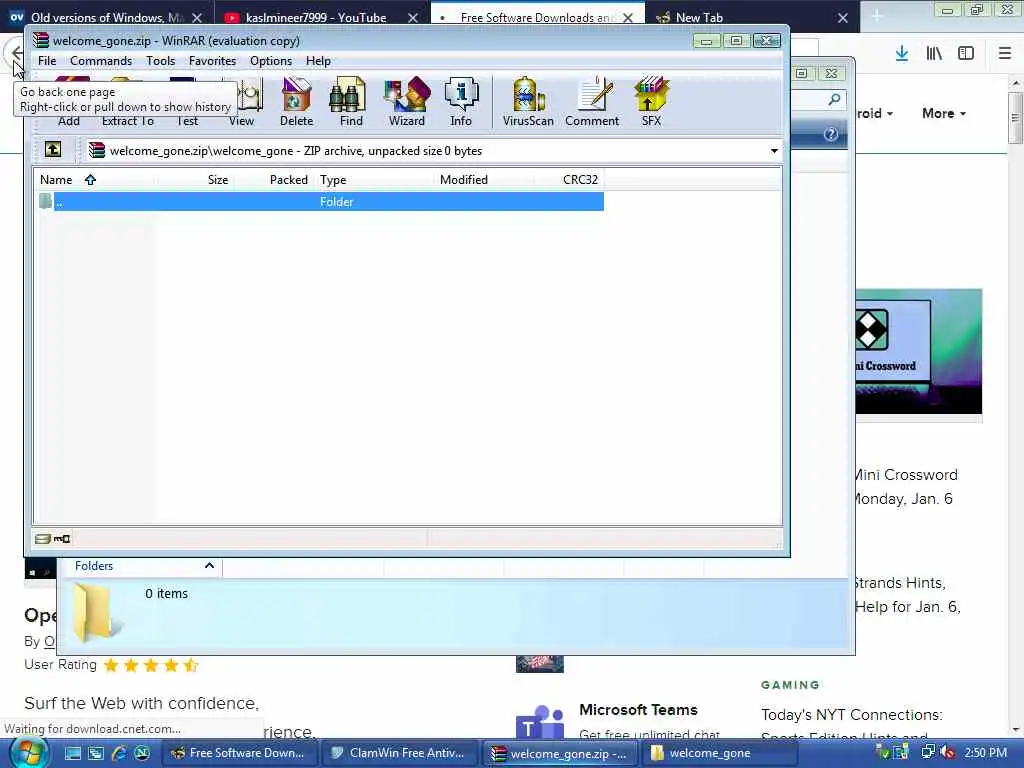The image size is (1024, 768).
Task: Click the disk drive icon in WinRAR status bar
Action: pyautogui.click(x=43, y=539)
